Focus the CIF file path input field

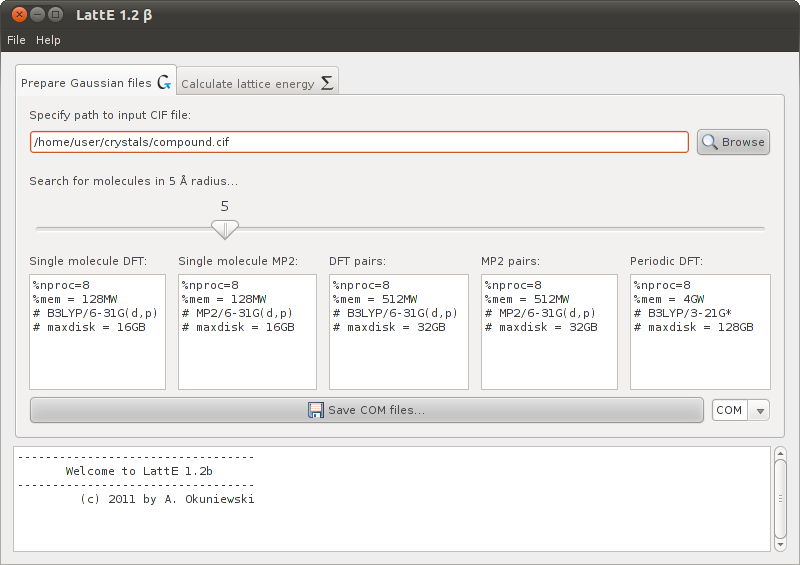pyautogui.click(x=359, y=142)
